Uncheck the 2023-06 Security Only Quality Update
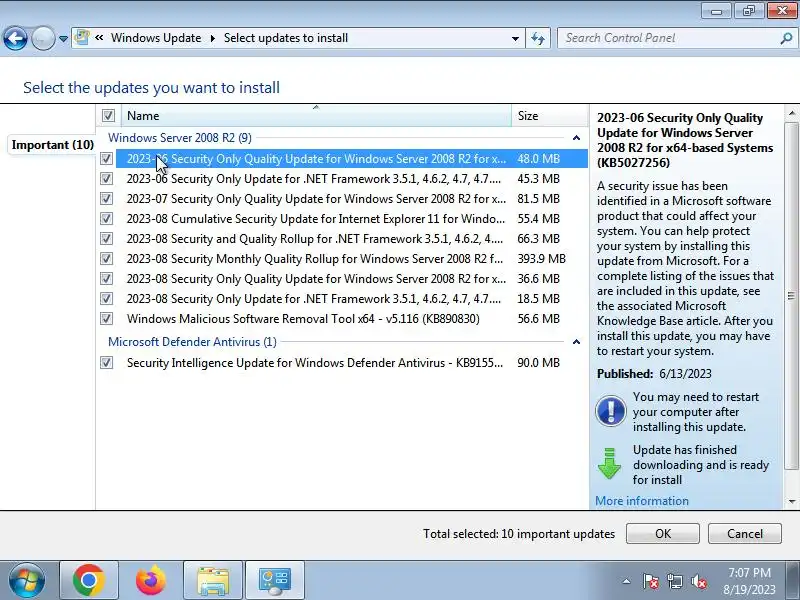Image resolution: width=800 pixels, height=600 pixels. (x=106, y=159)
